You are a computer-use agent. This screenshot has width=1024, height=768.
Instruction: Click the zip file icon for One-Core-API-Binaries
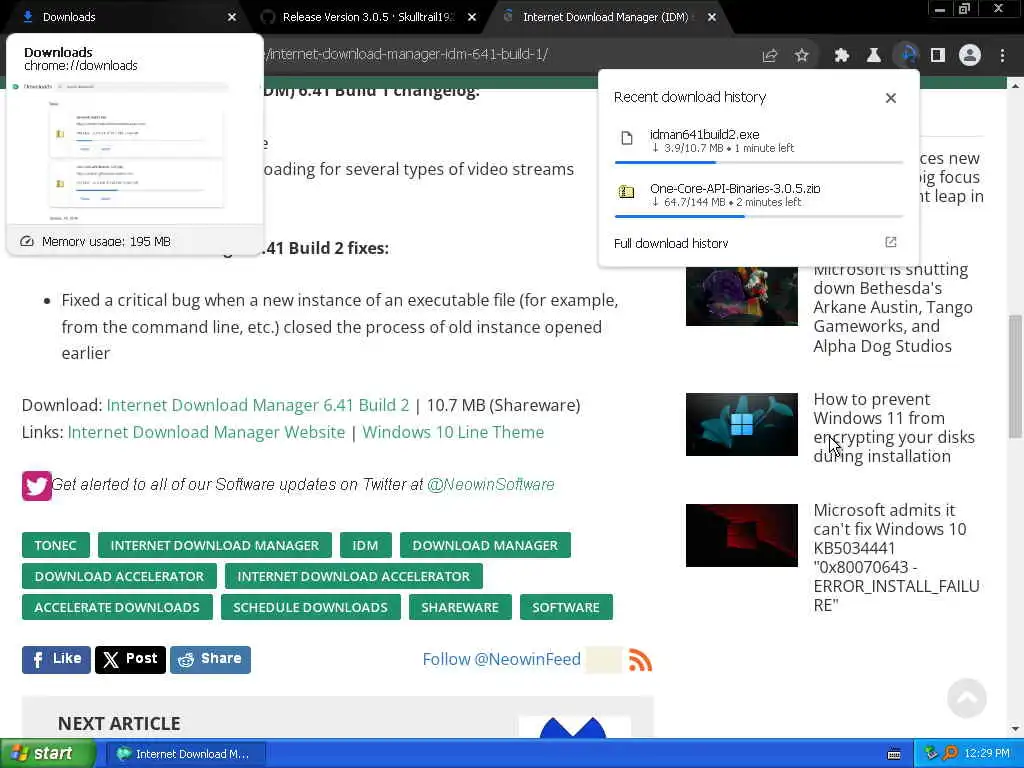(x=627, y=192)
